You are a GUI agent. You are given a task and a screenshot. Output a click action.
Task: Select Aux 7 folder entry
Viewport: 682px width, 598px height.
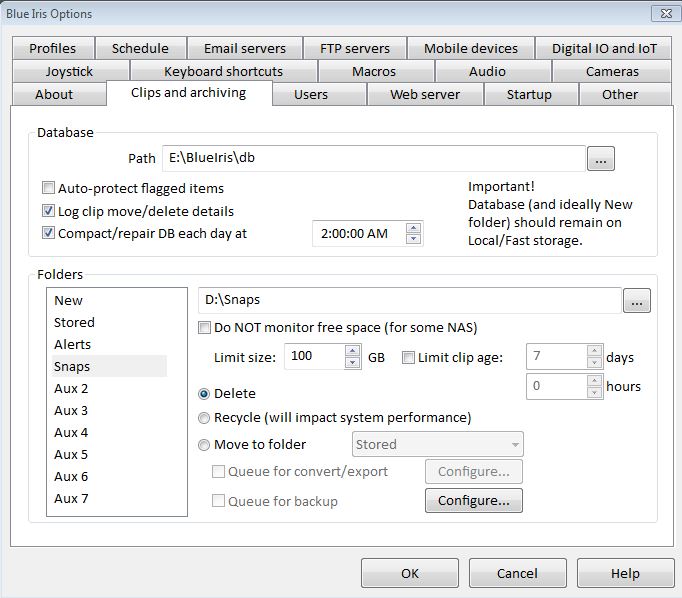click(109, 498)
